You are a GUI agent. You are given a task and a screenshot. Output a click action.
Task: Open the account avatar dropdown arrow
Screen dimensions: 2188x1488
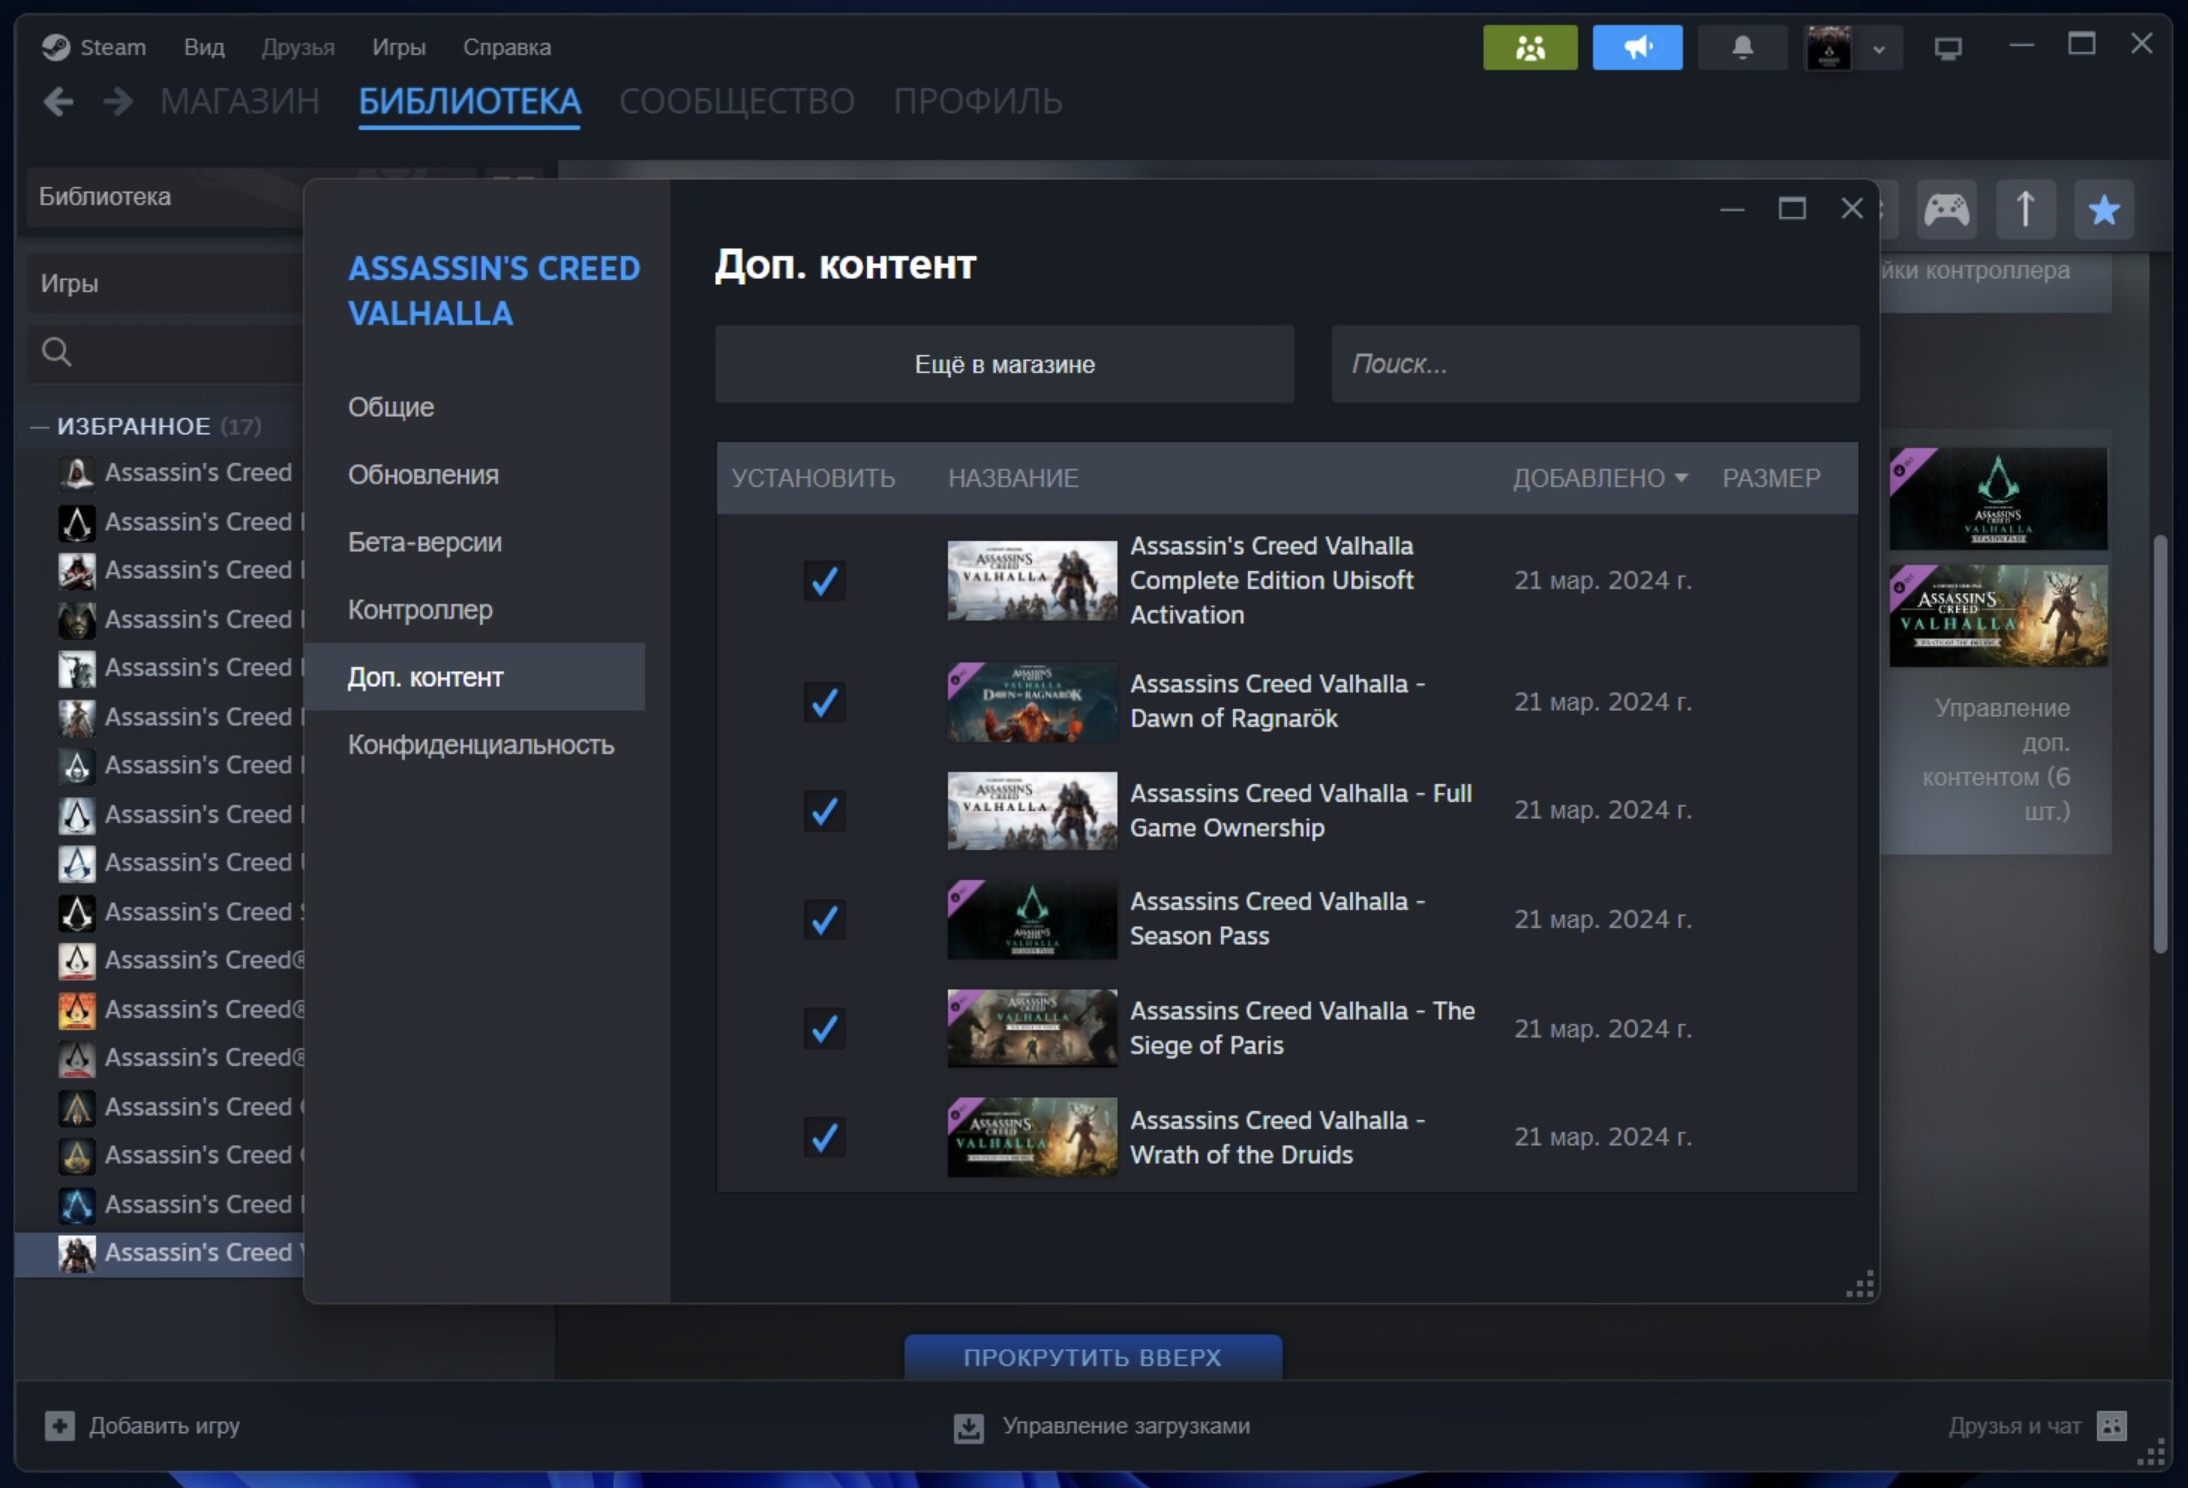point(1879,49)
